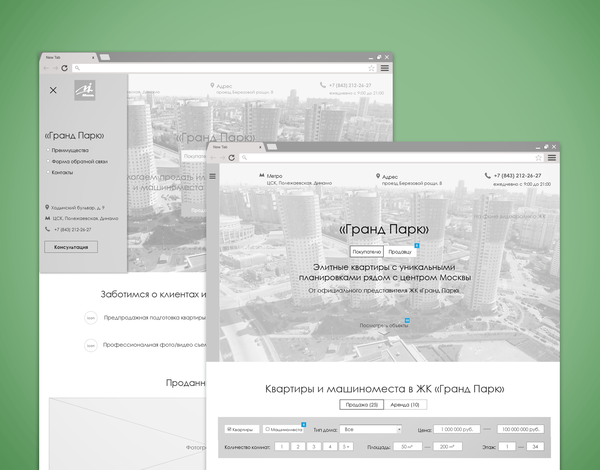Go forward in the back browser window
The height and width of the screenshot is (470, 600).
point(55,68)
